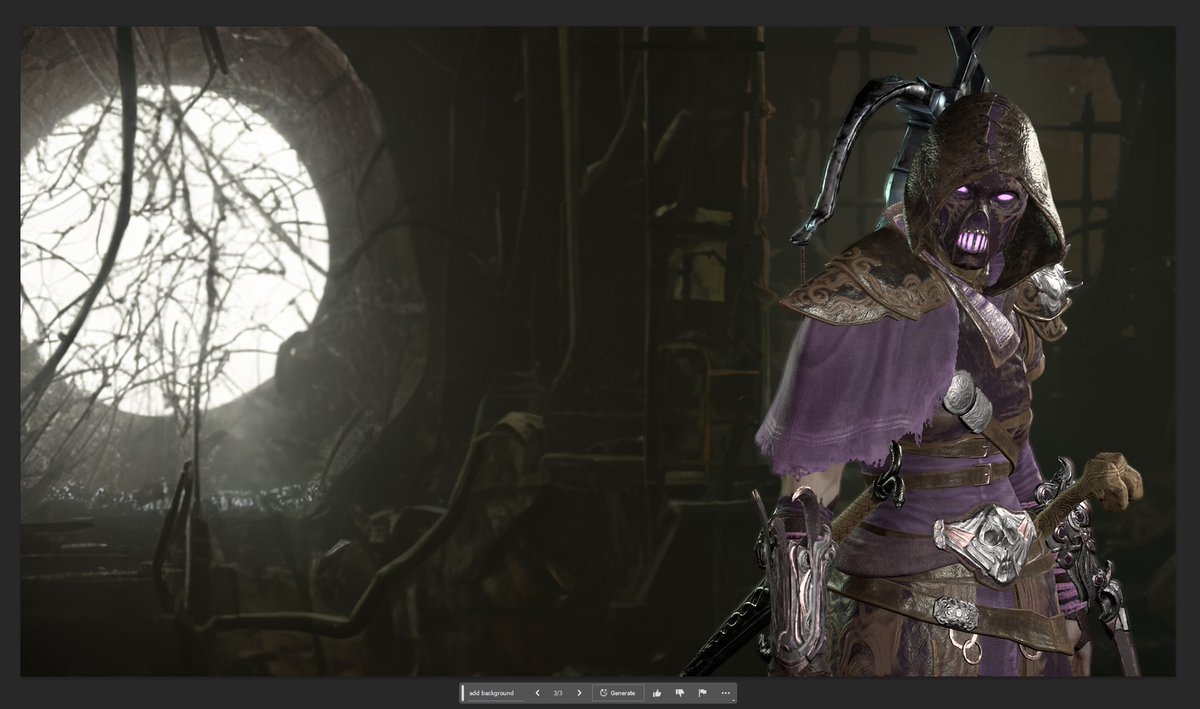This screenshot has width=1200, height=709.
Task: Rate the result with thumbs down
Action: (x=680, y=693)
